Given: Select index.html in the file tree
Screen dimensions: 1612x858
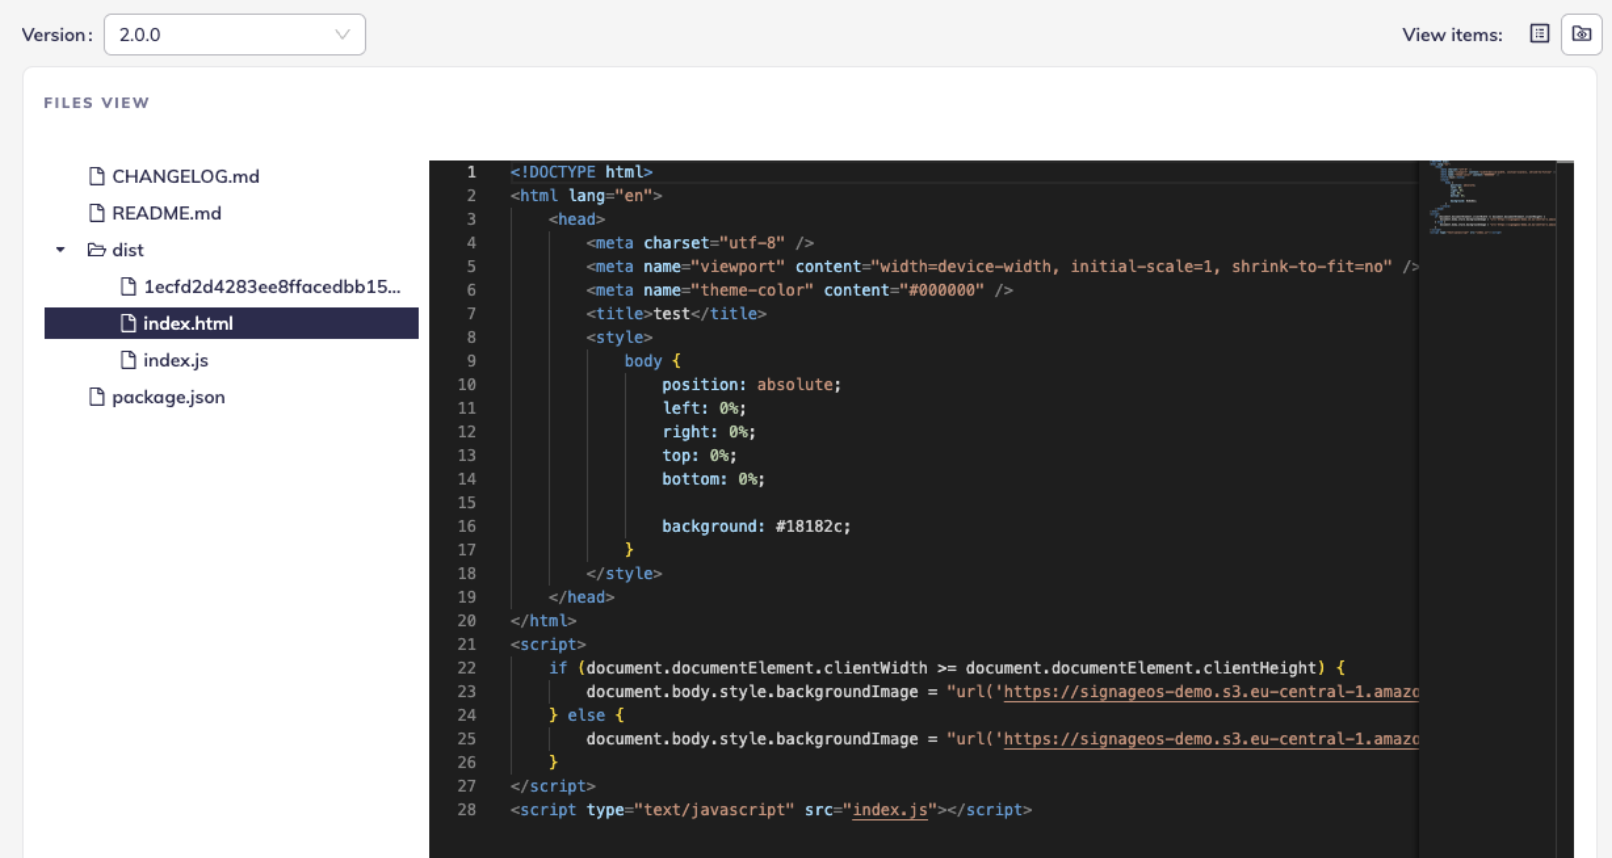Looking at the screenshot, I should pyautogui.click(x=188, y=323).
